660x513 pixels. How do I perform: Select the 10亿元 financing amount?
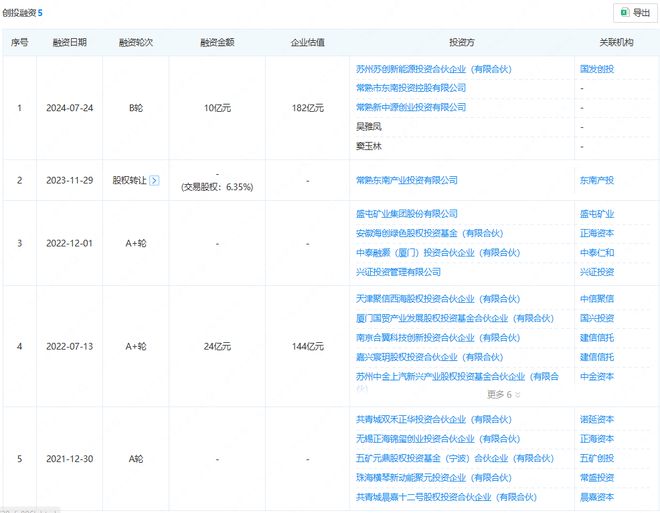click(x=217, y=108)
